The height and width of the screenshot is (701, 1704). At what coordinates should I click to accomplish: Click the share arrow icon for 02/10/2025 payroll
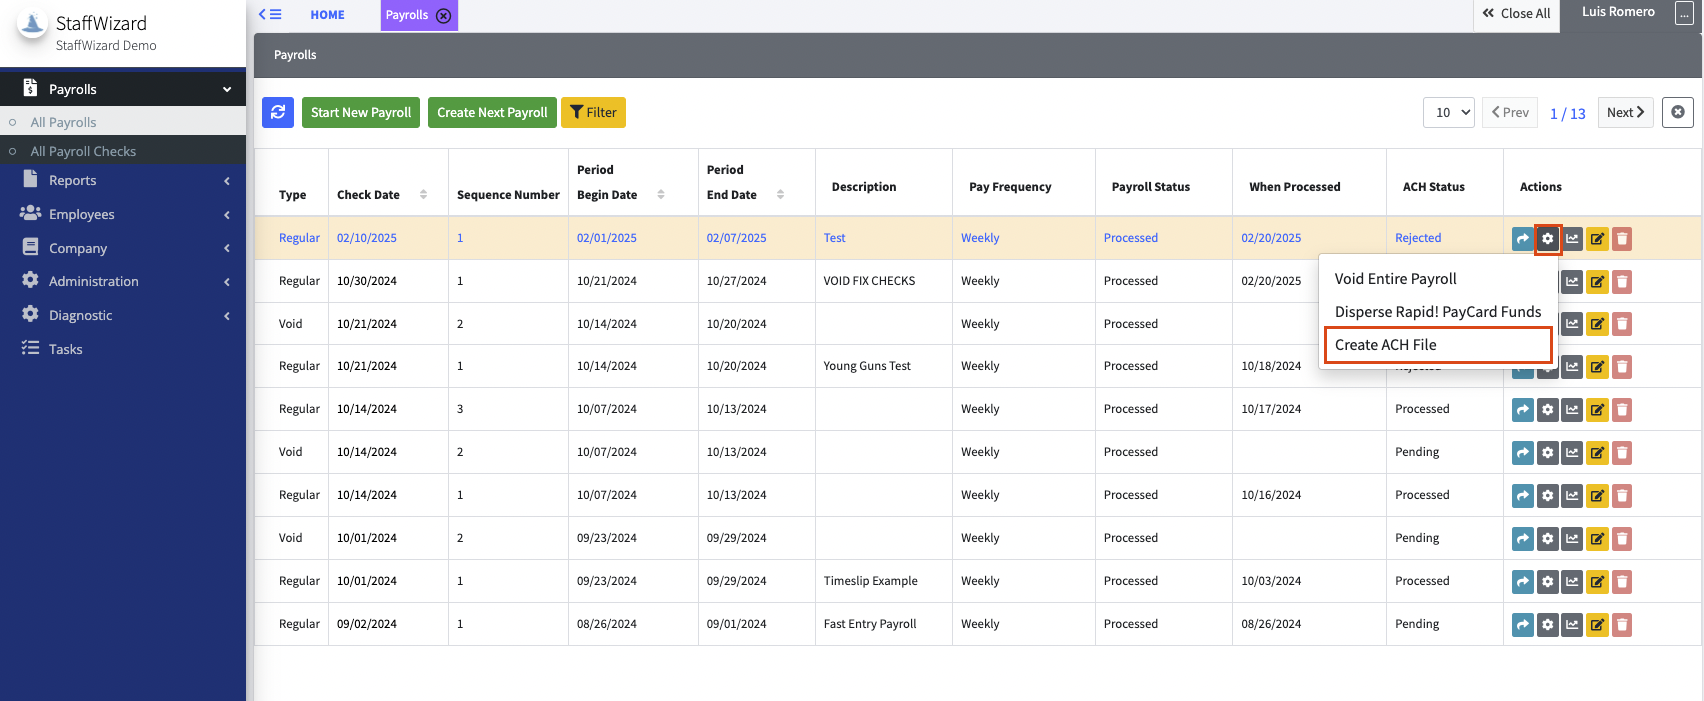tap(1523, 238)
